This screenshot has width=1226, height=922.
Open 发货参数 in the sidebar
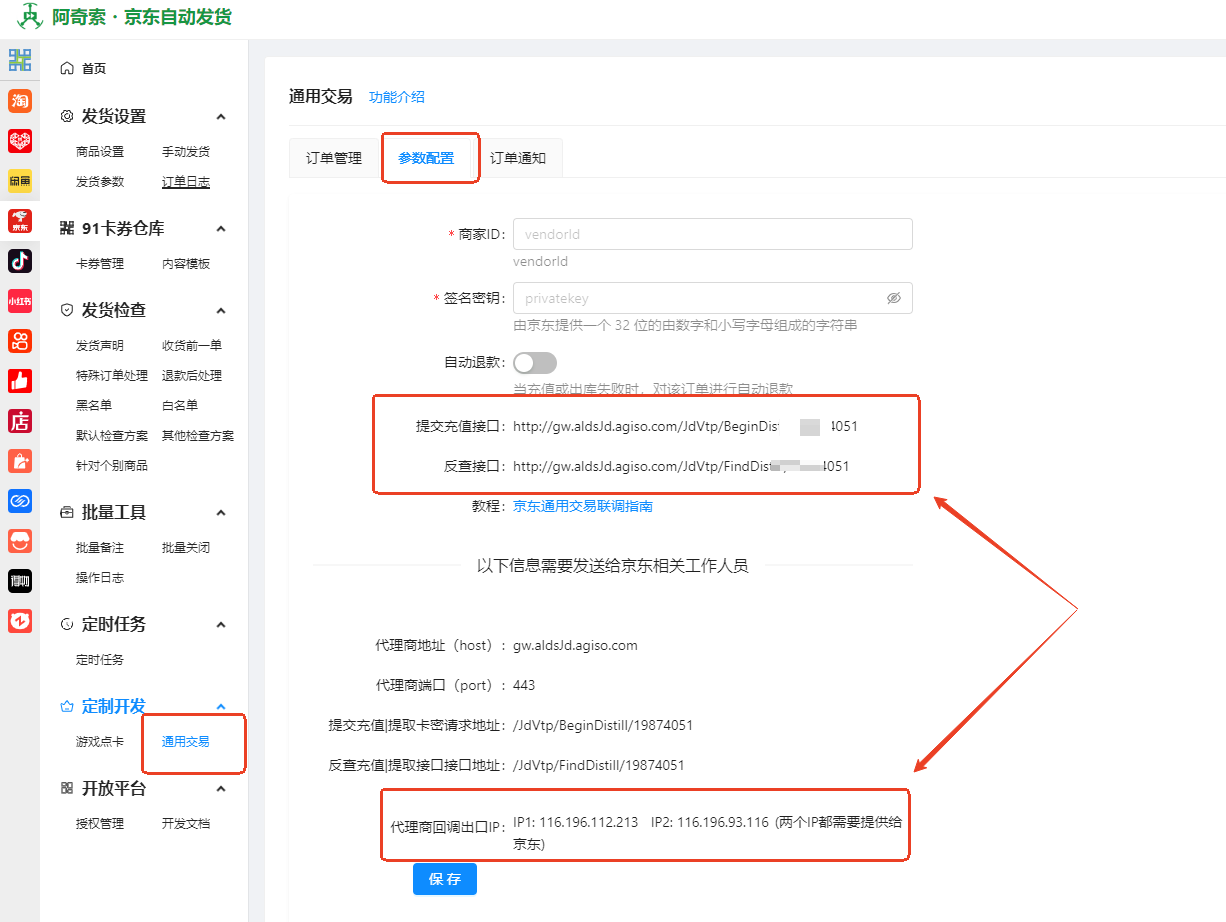point(100,182)
